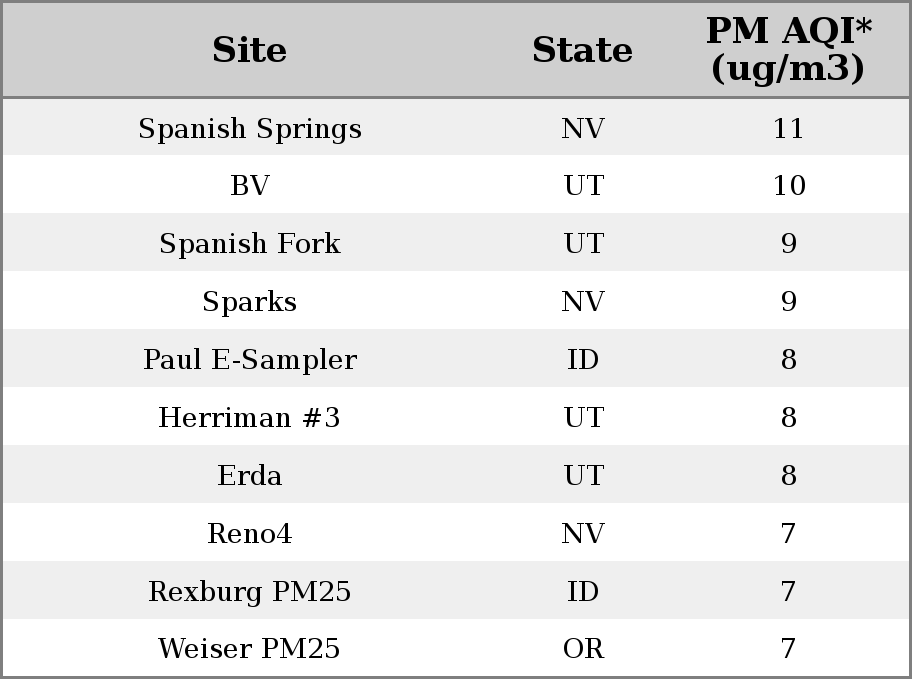Screen dimensions: 912x679
Task: Click the Site column header
Action: (250, 50)
